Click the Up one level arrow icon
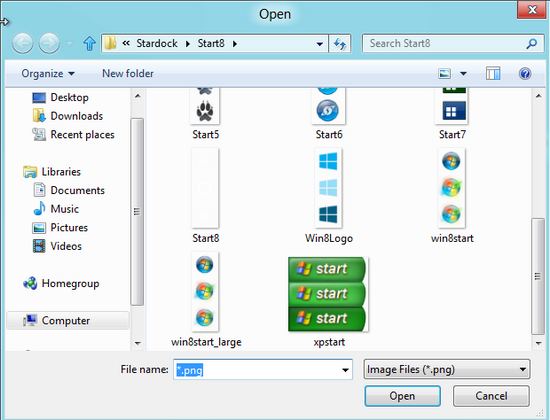This screenshot has width=550, height=420. click(89, 44)
